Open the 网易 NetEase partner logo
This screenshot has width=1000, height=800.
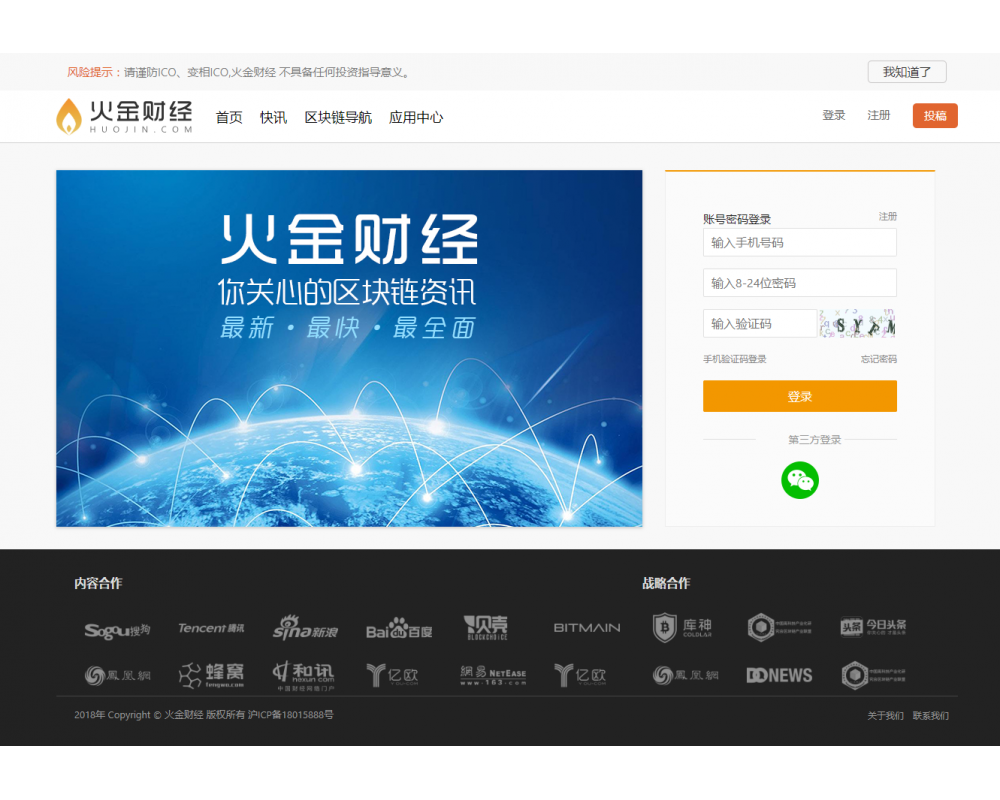[x=493, y=675]
